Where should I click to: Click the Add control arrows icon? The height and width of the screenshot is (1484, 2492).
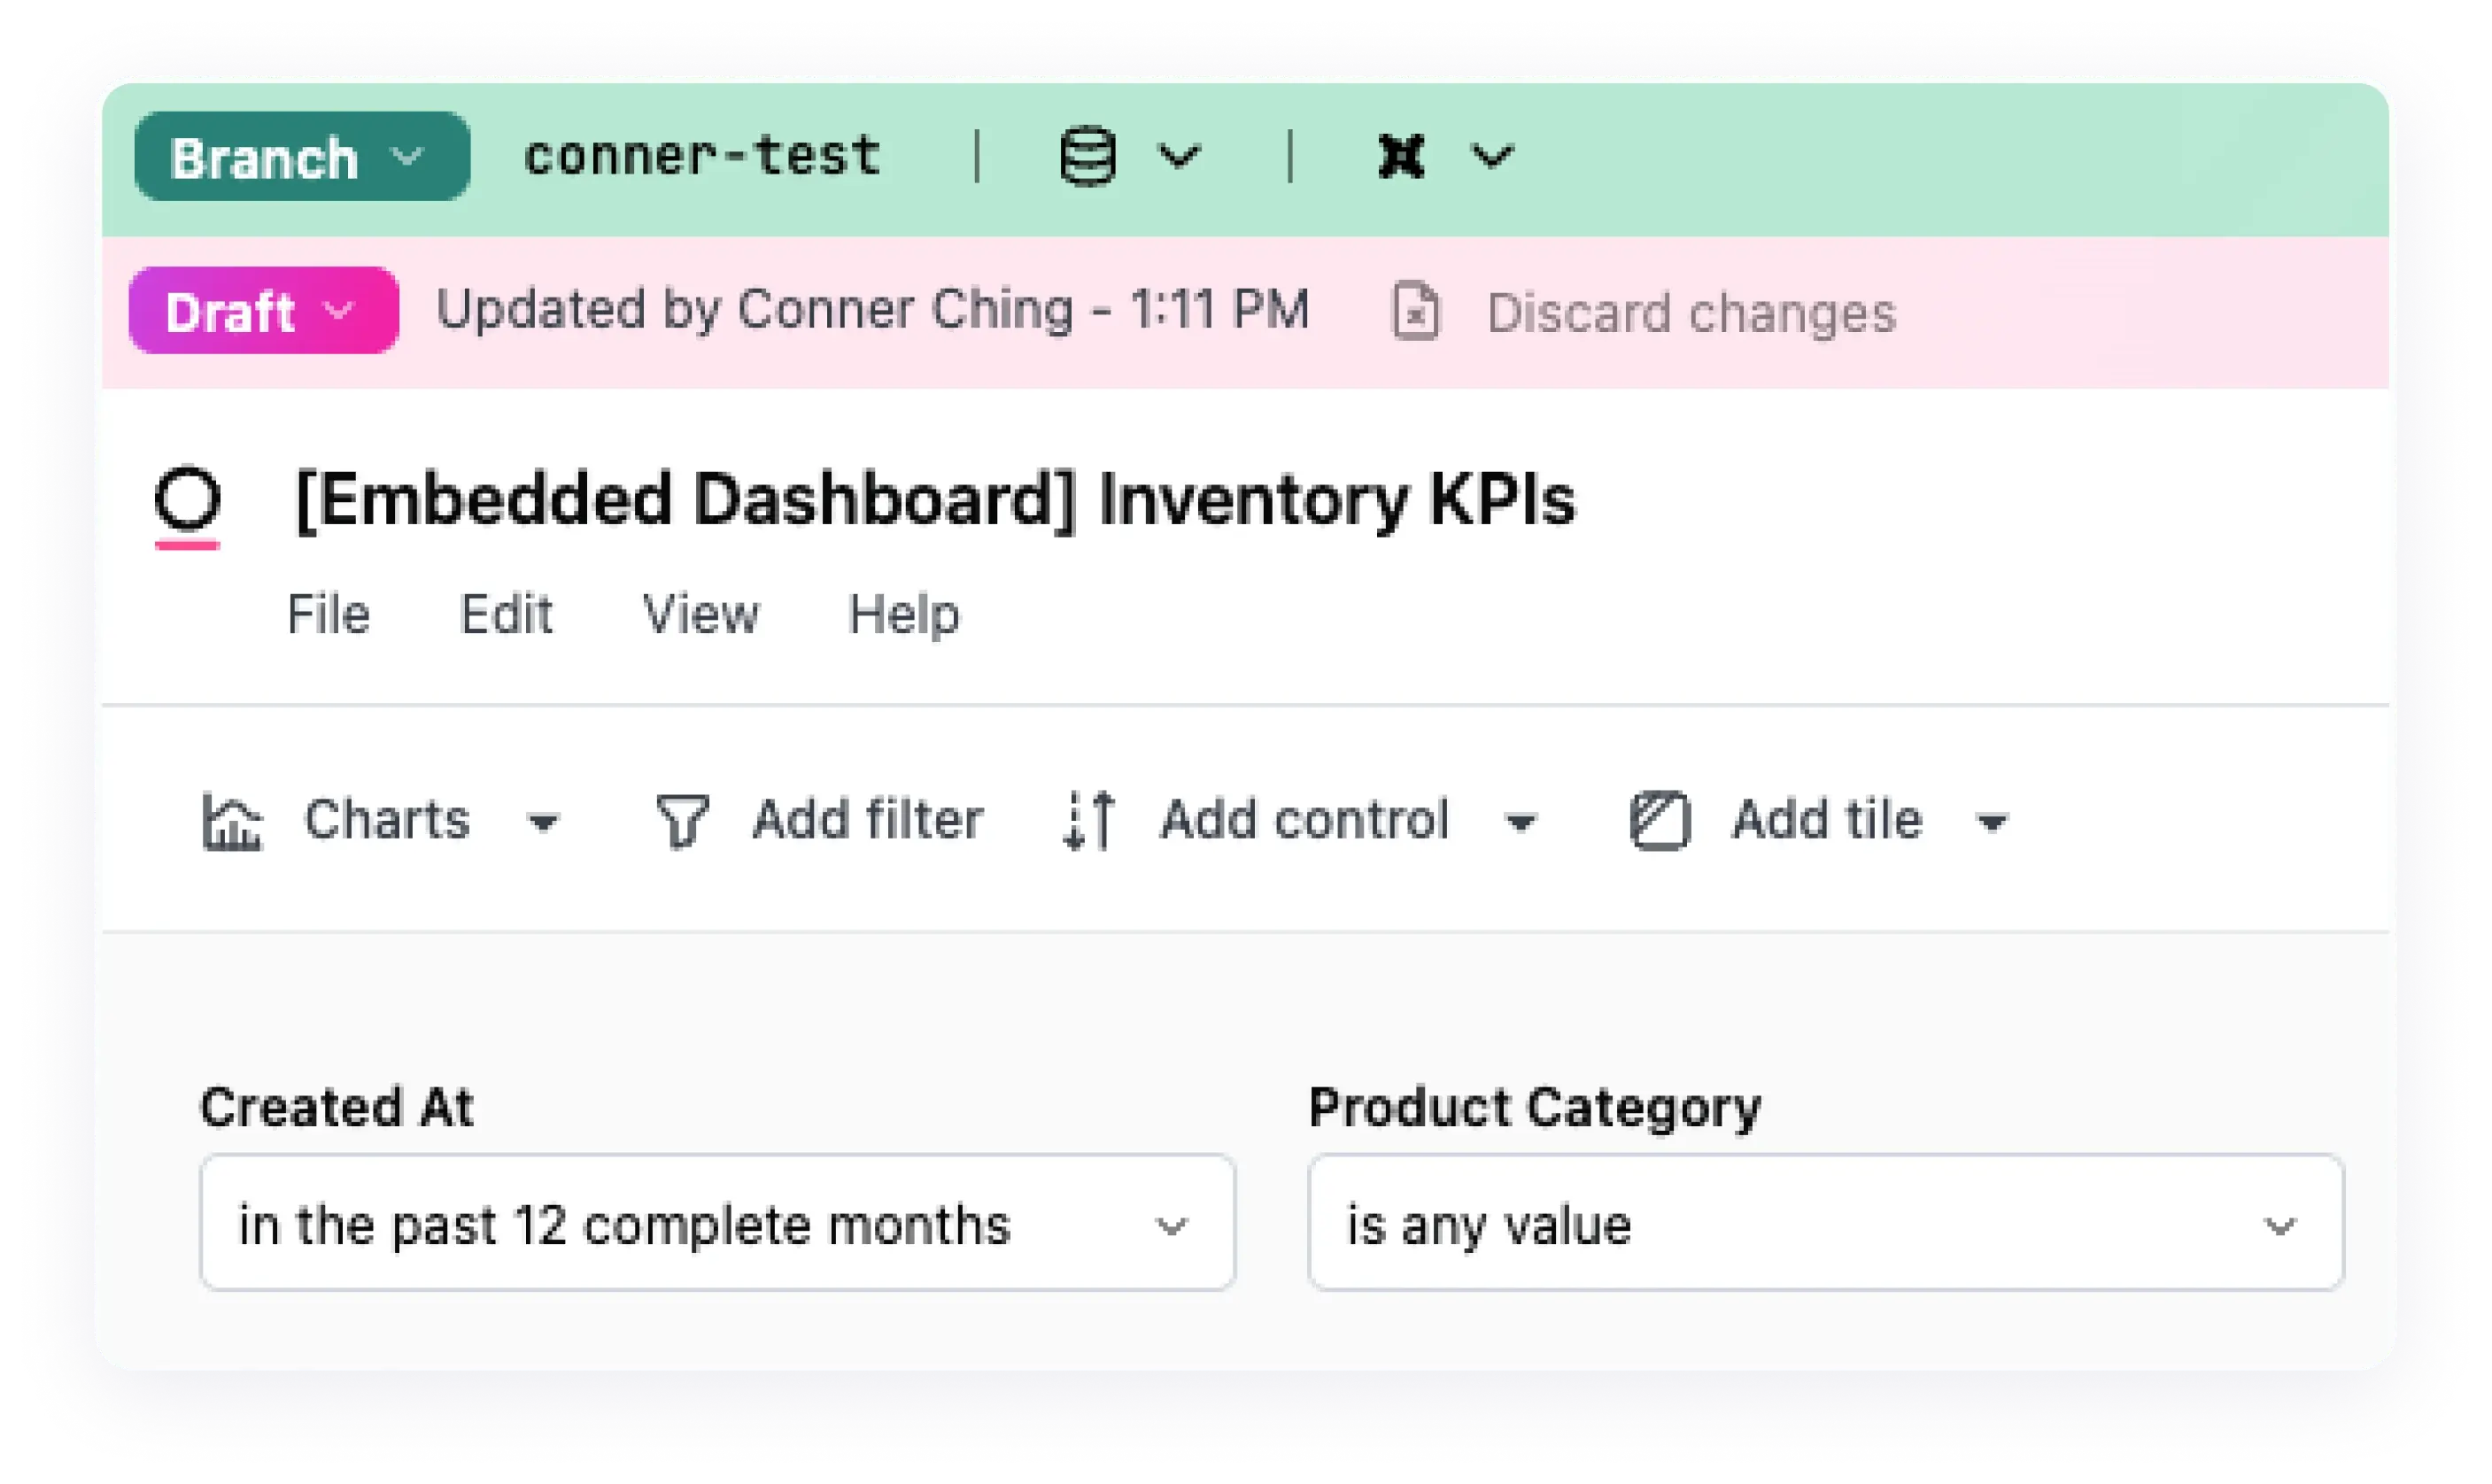click(x=1089, y=822)
